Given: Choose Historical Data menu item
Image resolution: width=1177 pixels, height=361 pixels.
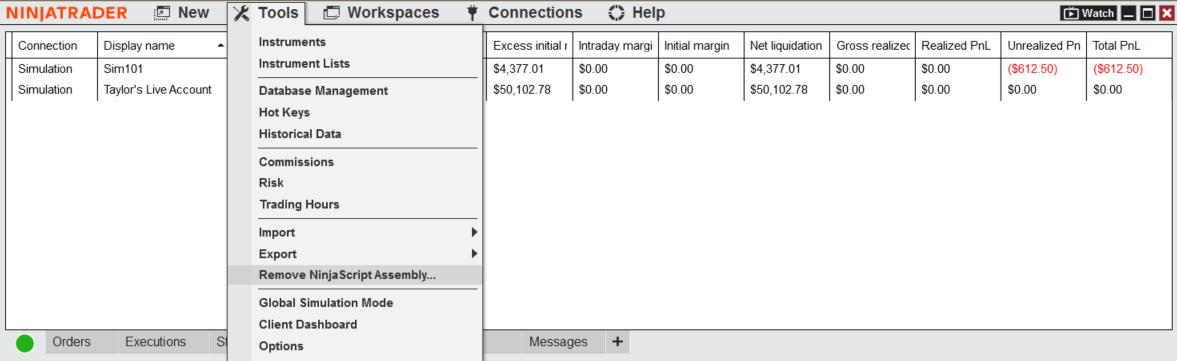Looking at the screenshot, I should pos(300,134).
